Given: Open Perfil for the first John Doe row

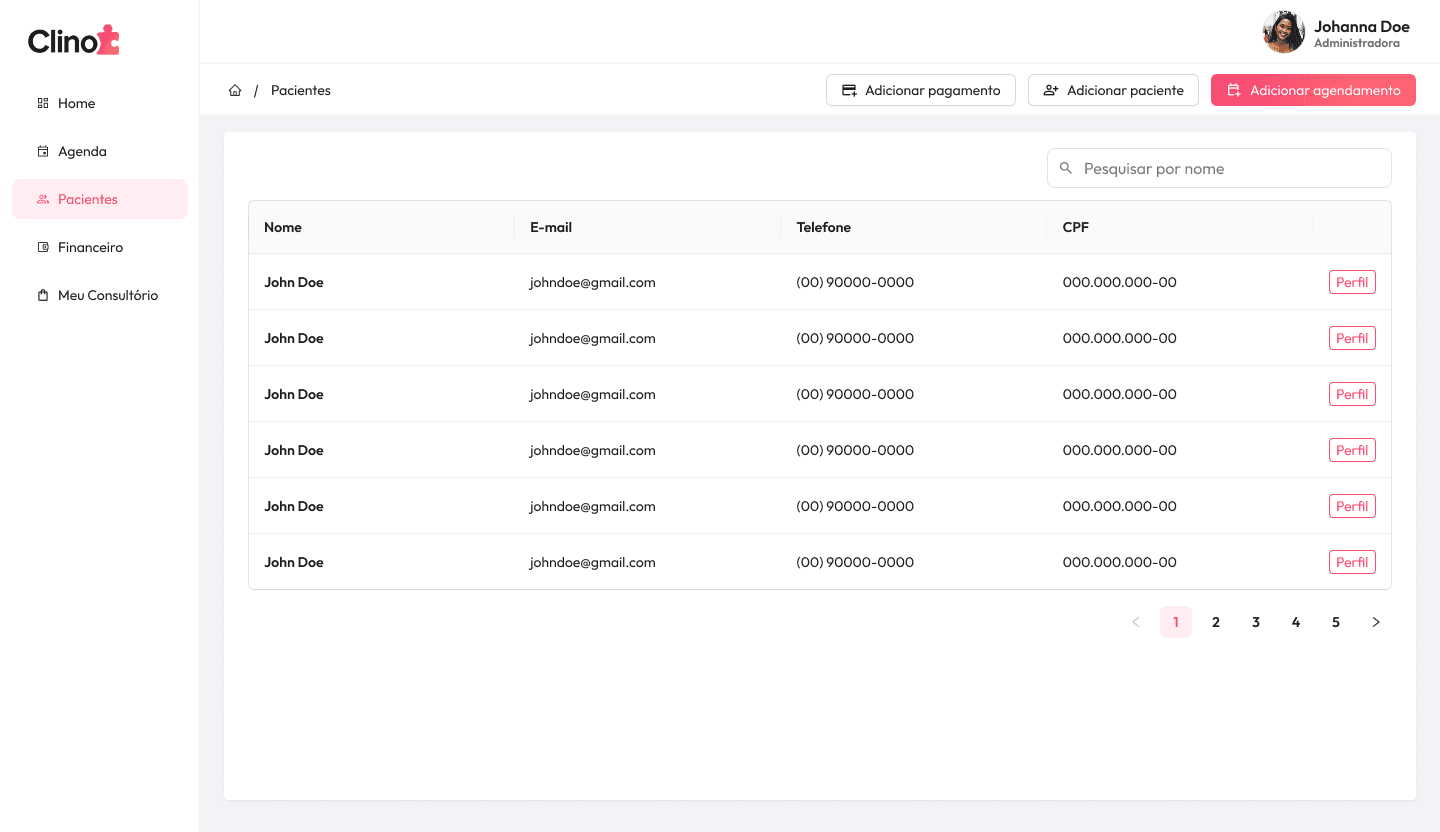Looking at the screenshot, I should pyautogui.click(x=1352, y=282).
